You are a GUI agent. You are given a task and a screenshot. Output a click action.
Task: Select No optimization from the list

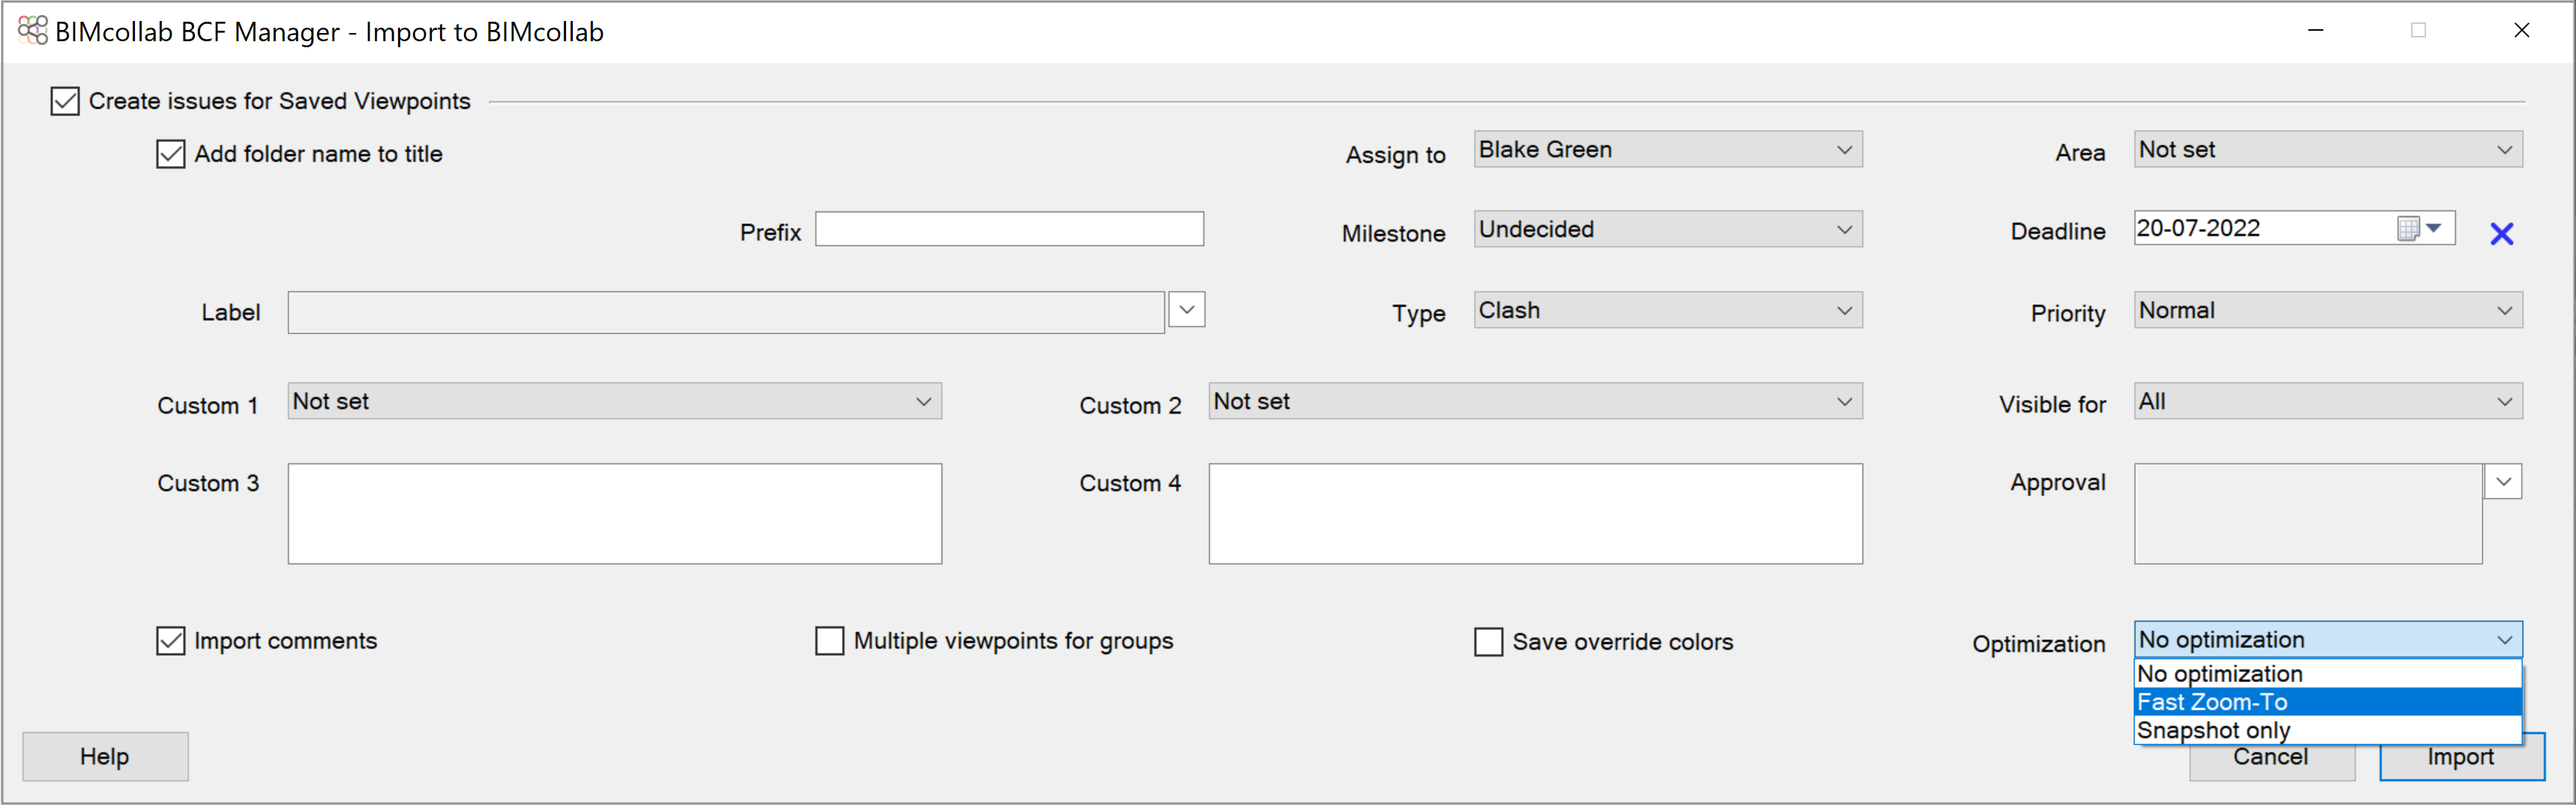tap(2327, 674)
